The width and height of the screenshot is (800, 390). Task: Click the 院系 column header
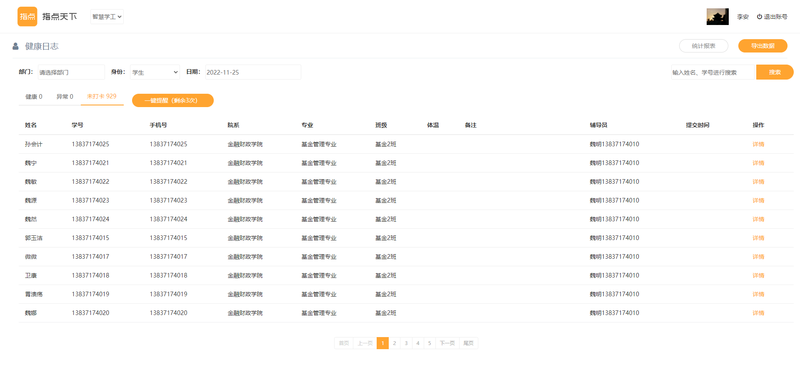tap(233, 125)
